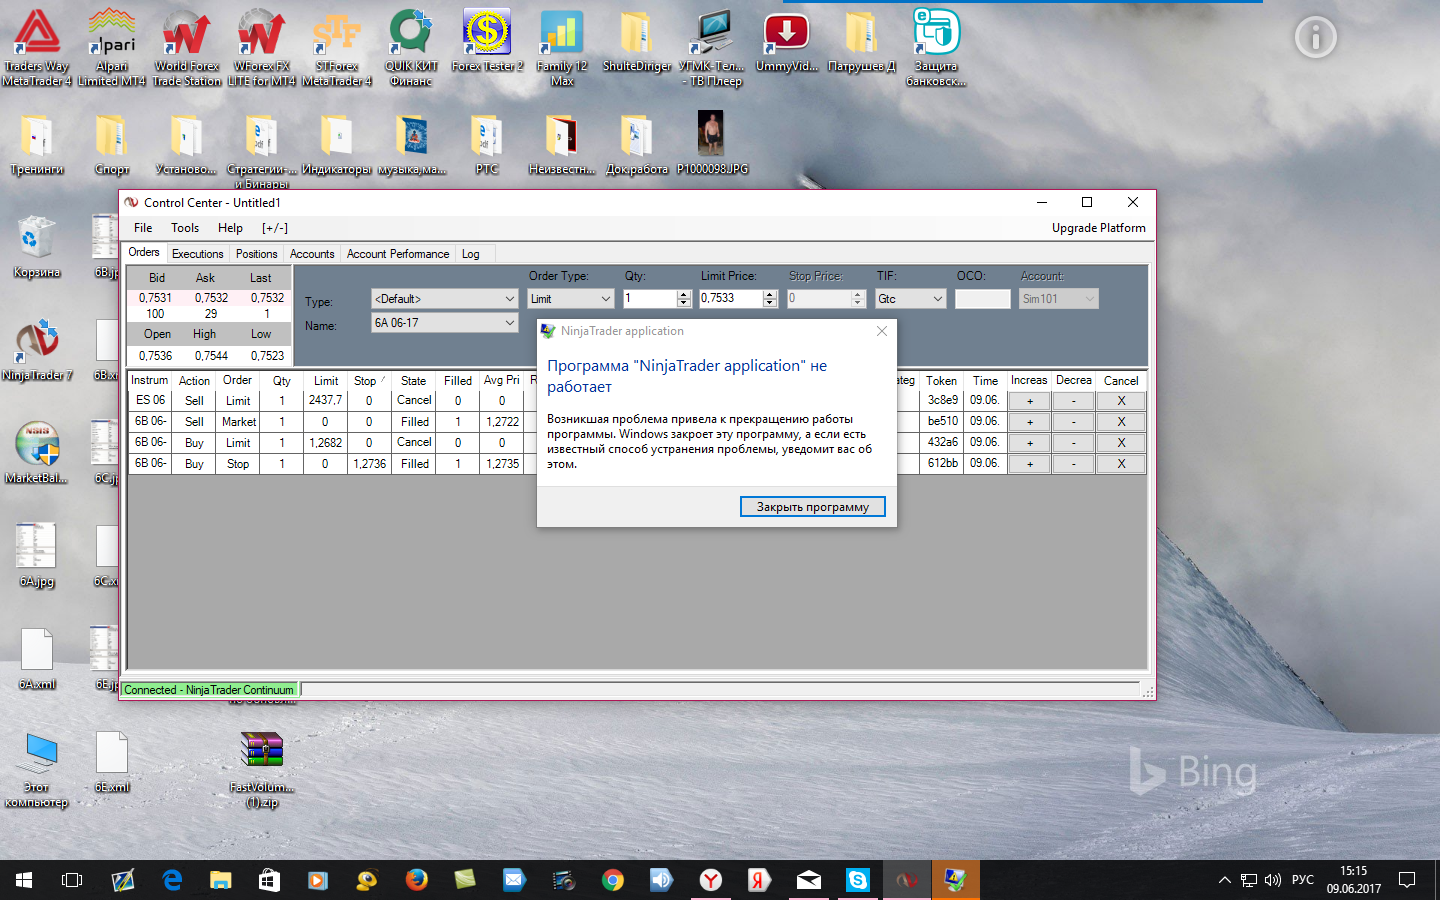This screenshot has height=900, width=1440.
Task: Select the NinjaTrader 7 desktop shortcut
Action: (x=37, y=350)
